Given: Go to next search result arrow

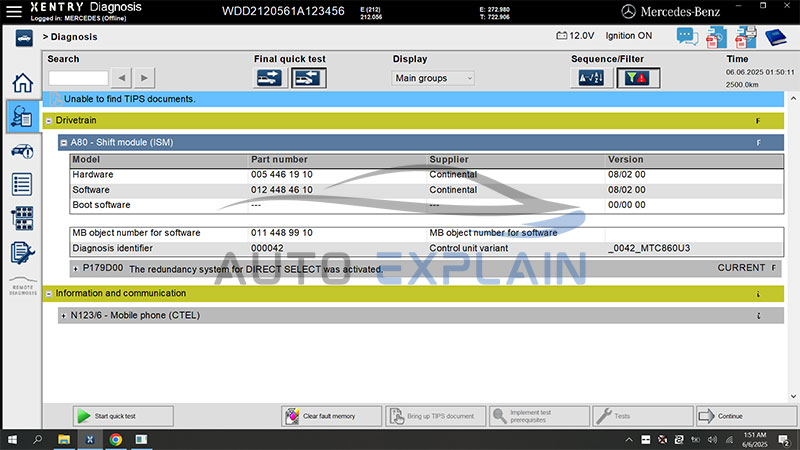Looking at the screenshot, I should point(144,78).
